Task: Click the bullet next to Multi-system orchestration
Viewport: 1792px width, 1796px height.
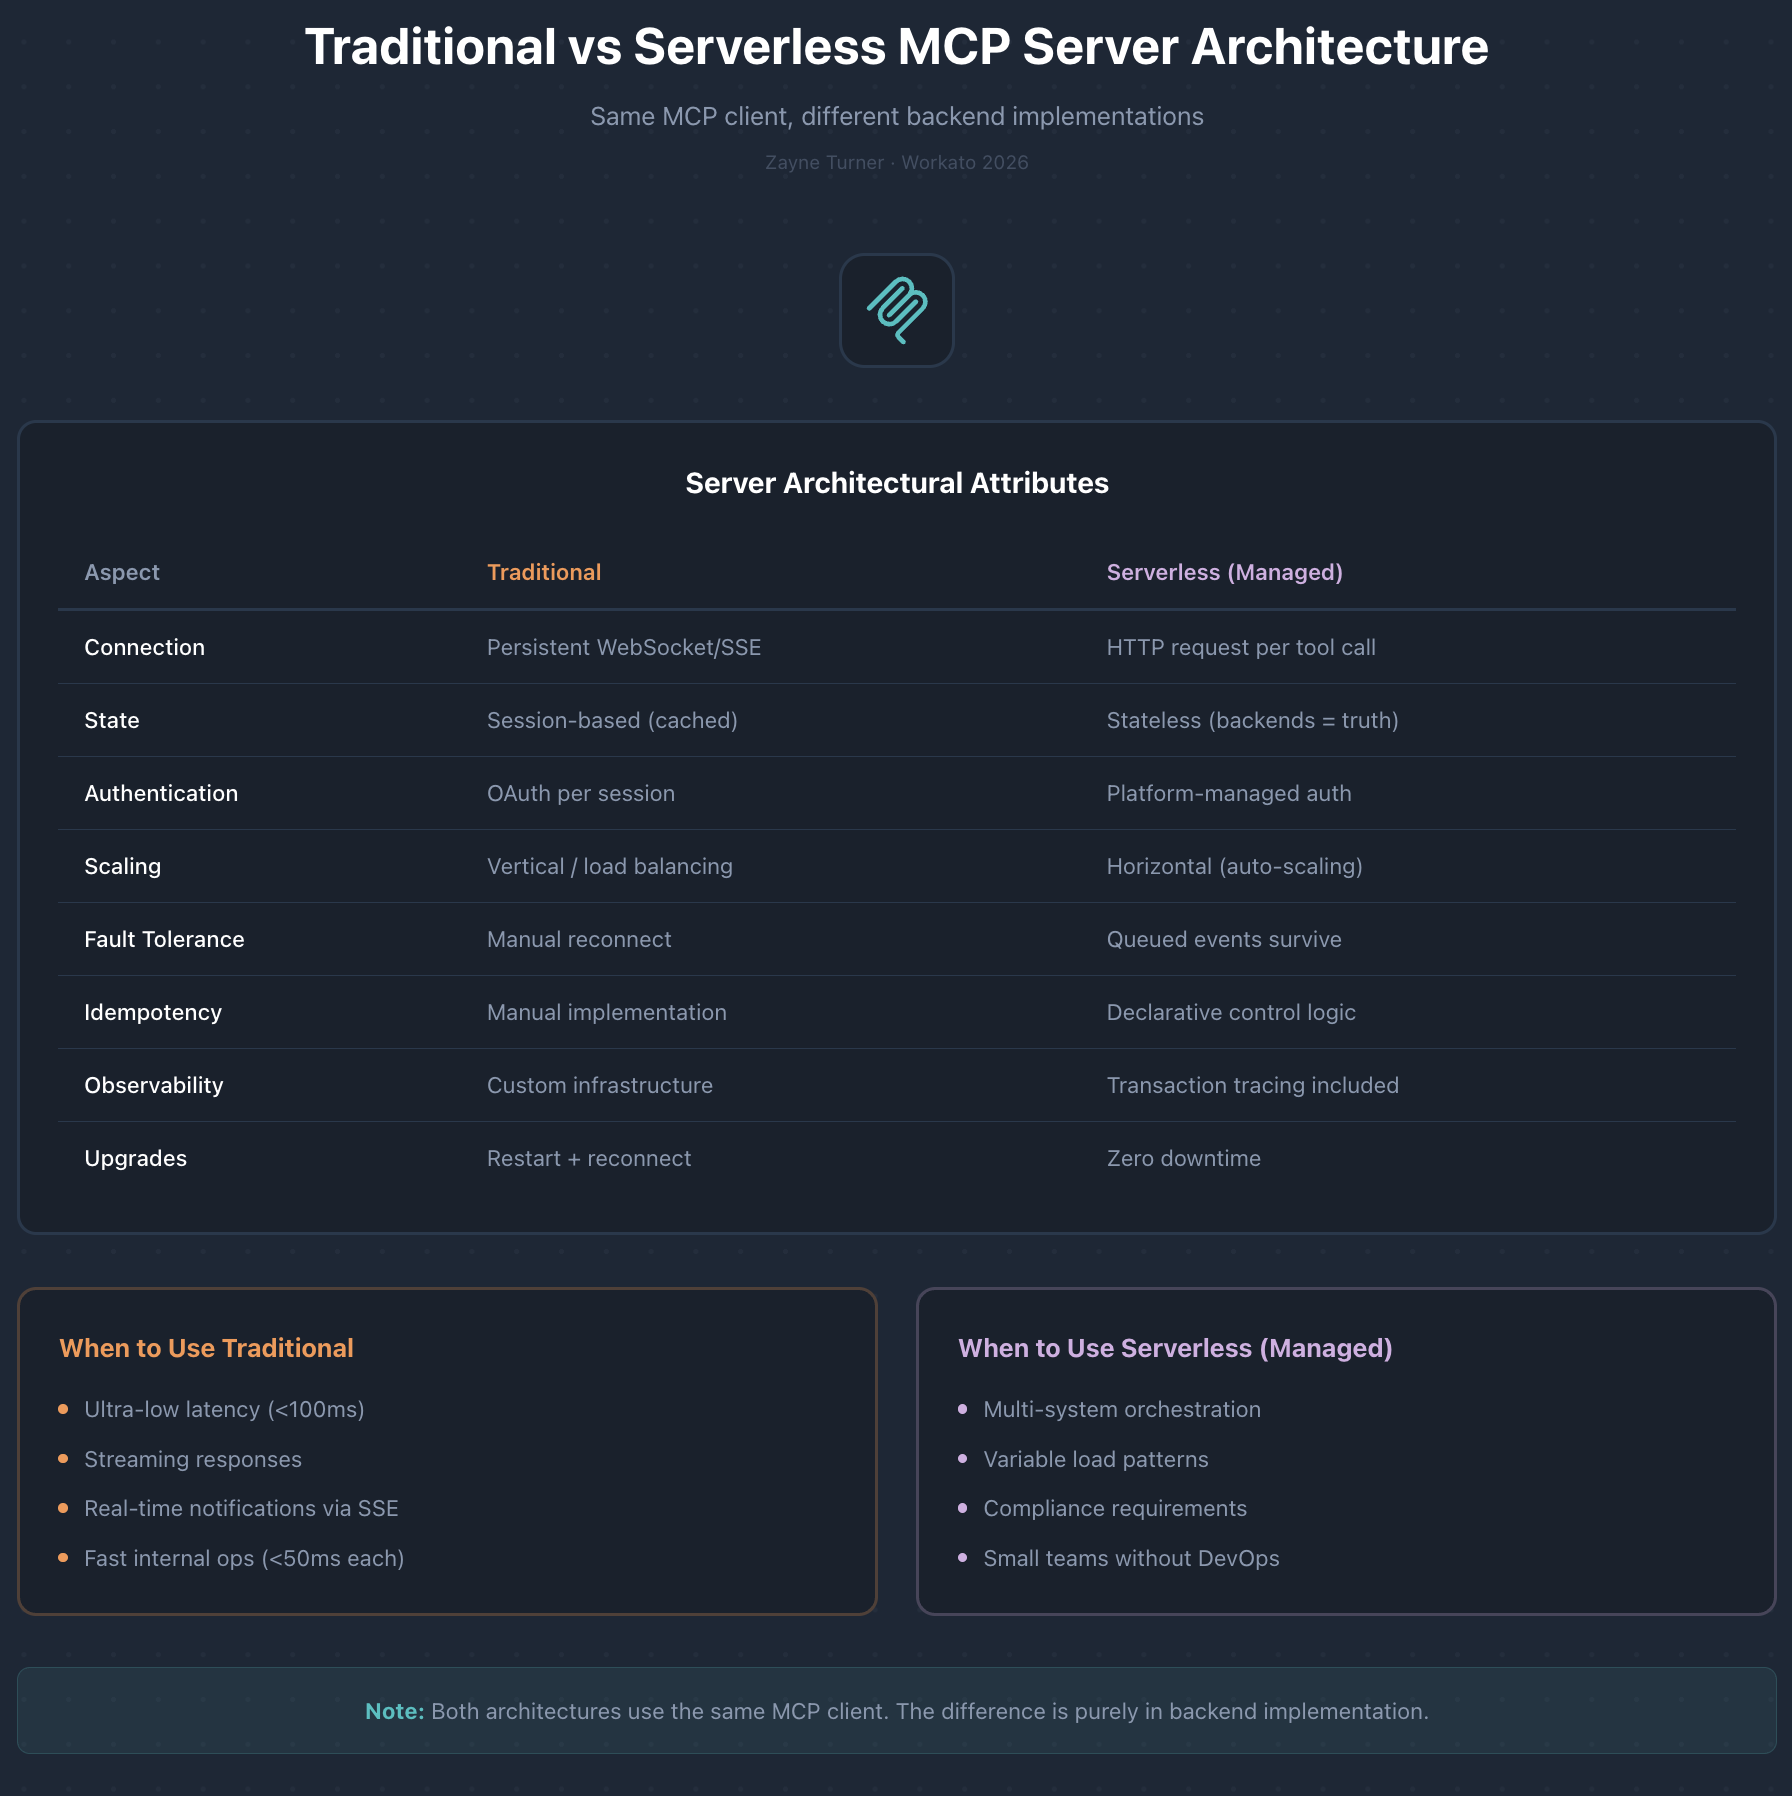Action: click(x=963, y=1409)
